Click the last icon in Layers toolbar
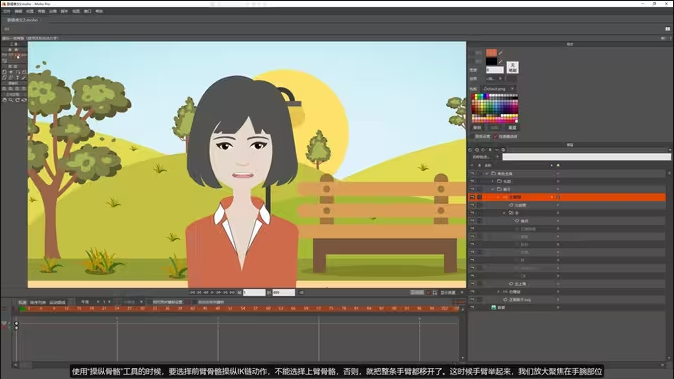 pos(503,150)
